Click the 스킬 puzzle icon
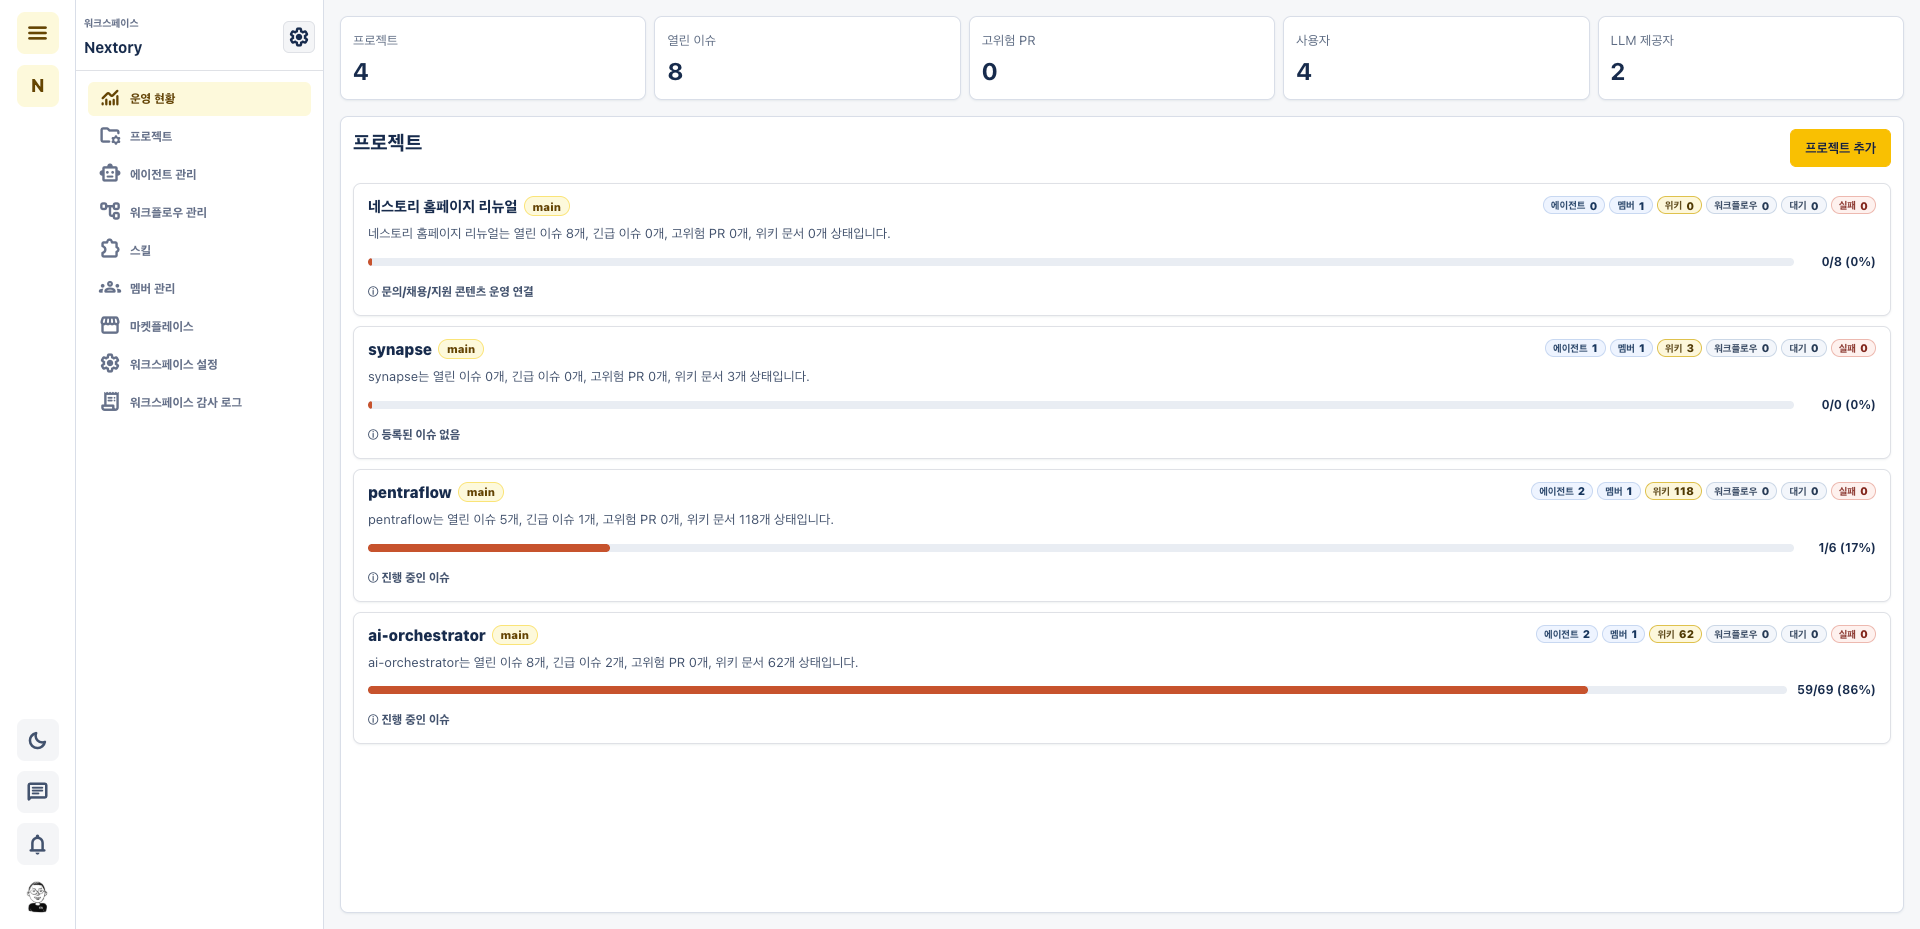The image size is (1920, 929). 110,249
